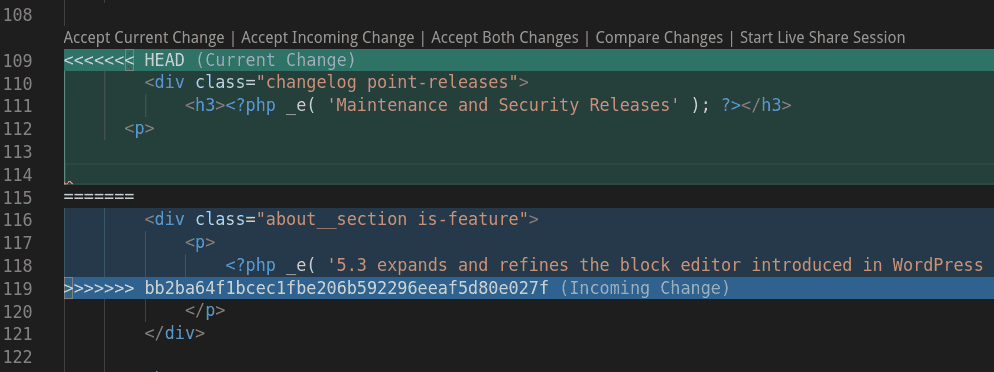Image resolution: width=994 pixels, height=372 pixels.
Task: Click empty line 113 in current change
Action: coord(529,151)
